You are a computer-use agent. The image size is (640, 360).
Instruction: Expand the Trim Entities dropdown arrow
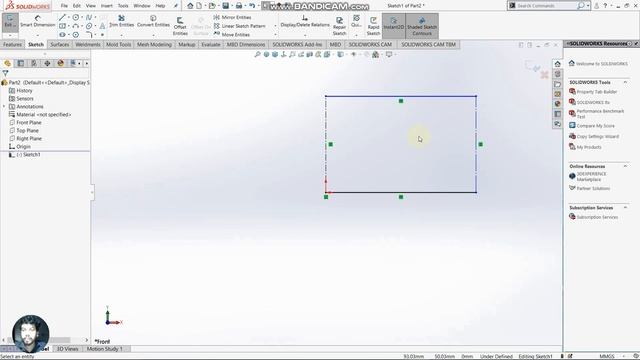pyautogui.click(x=121, y=35)
